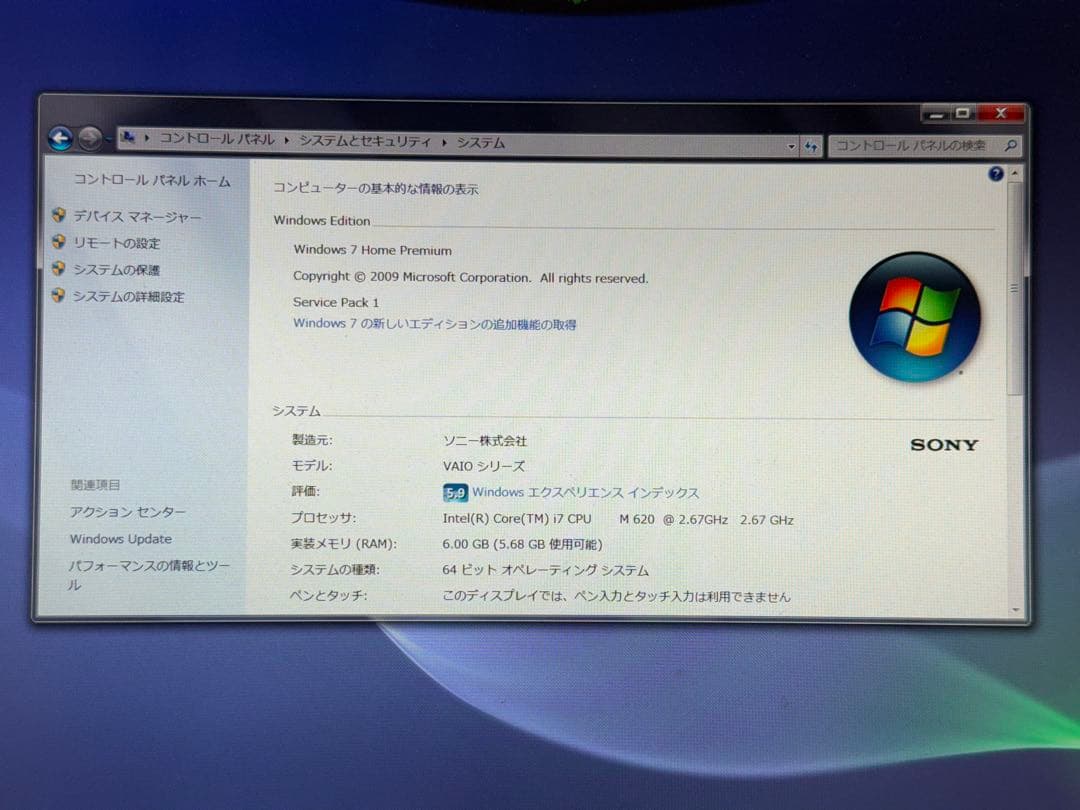1080x810 pixels.
Task: Click the grayed forward navigation arrow icon
Action: click(x=90, y=139)
